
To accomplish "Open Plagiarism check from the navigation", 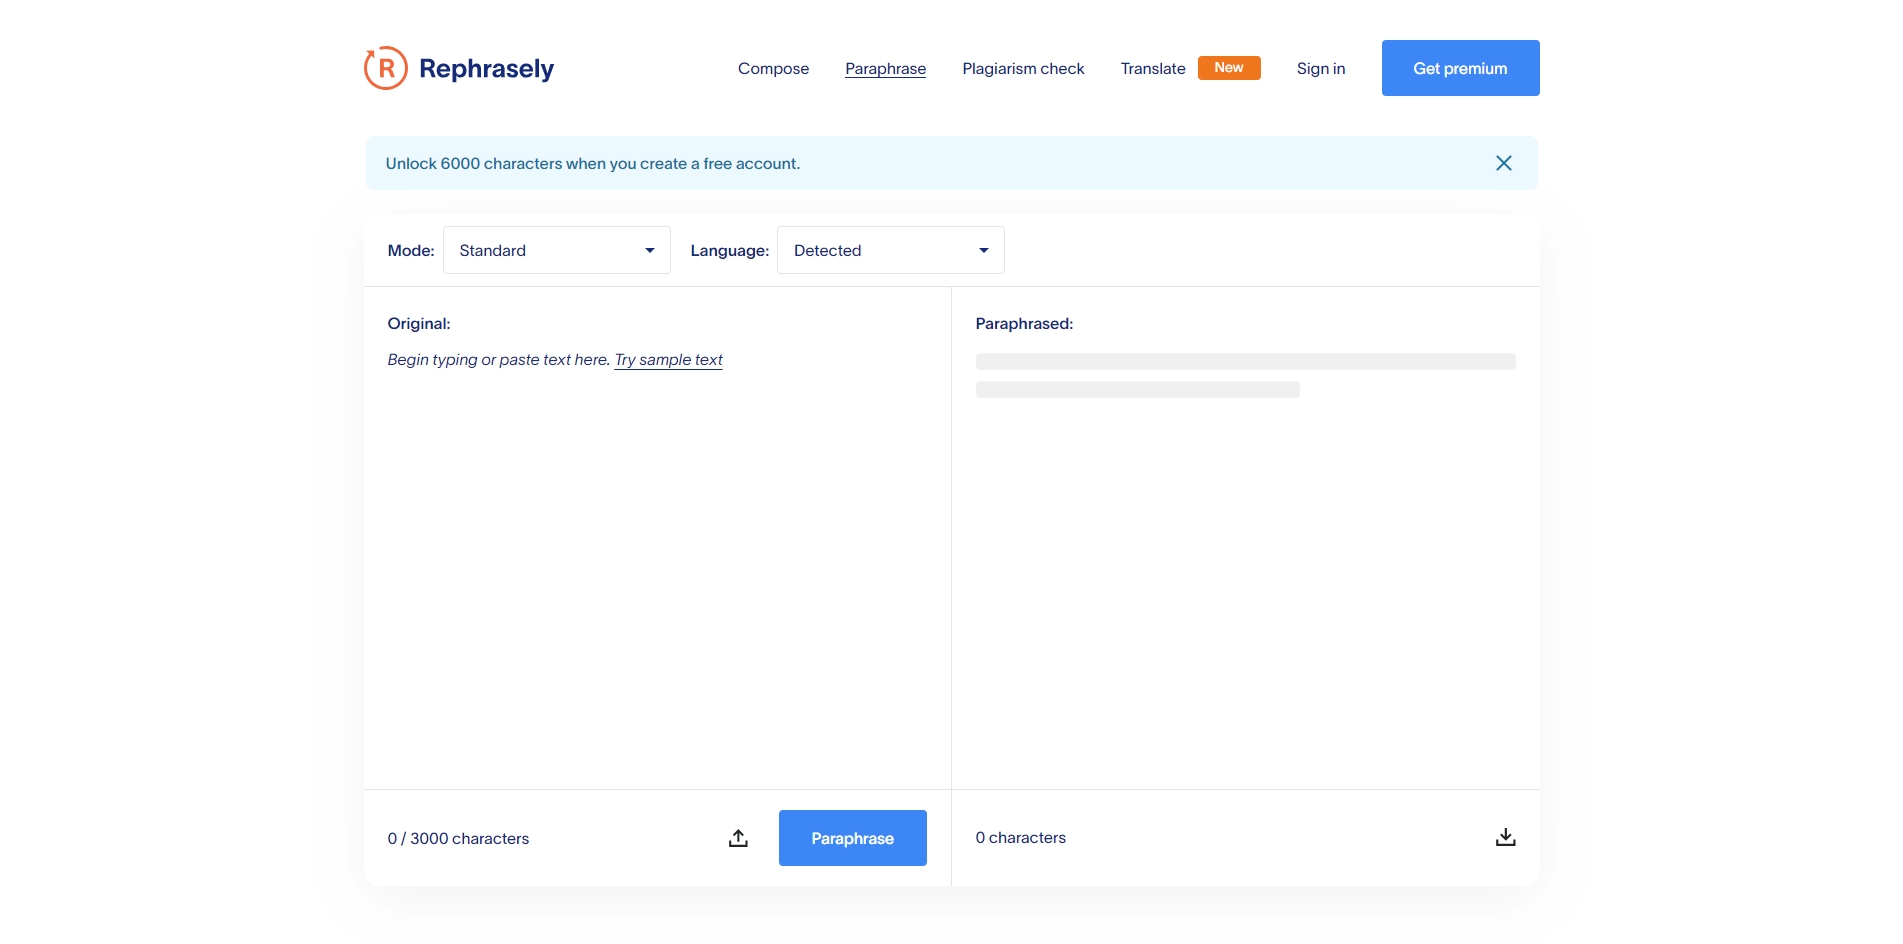I will point(1023,68).
